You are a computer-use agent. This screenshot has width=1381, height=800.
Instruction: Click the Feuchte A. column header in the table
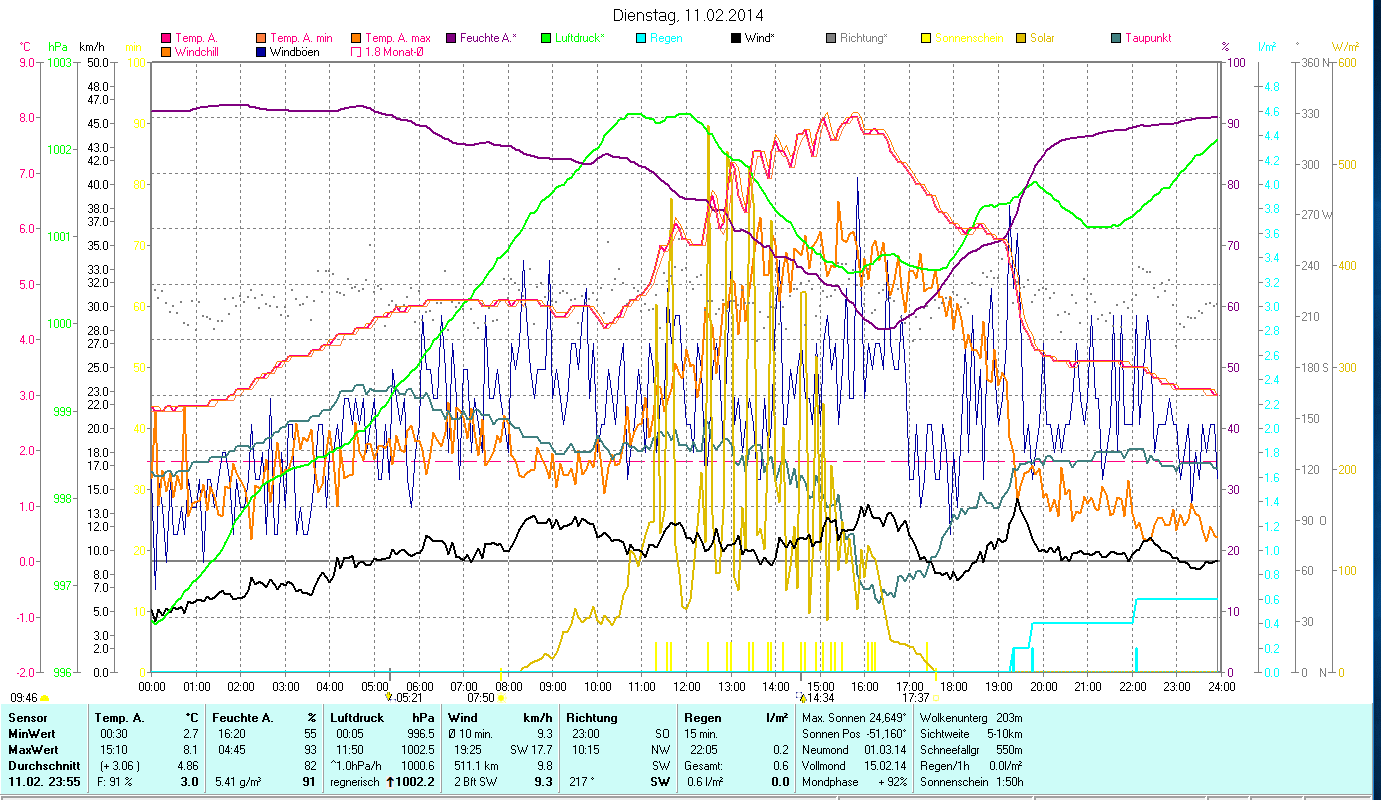click(243, 718)
